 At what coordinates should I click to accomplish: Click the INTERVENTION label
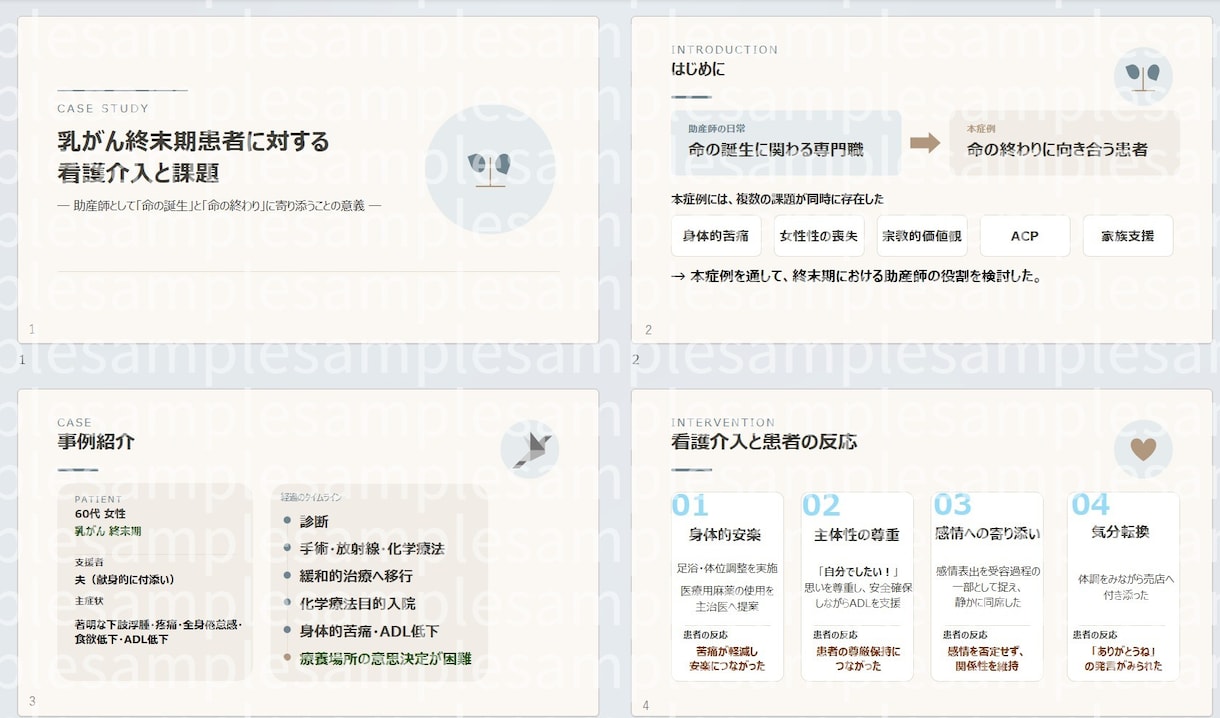tap(723, 422)
